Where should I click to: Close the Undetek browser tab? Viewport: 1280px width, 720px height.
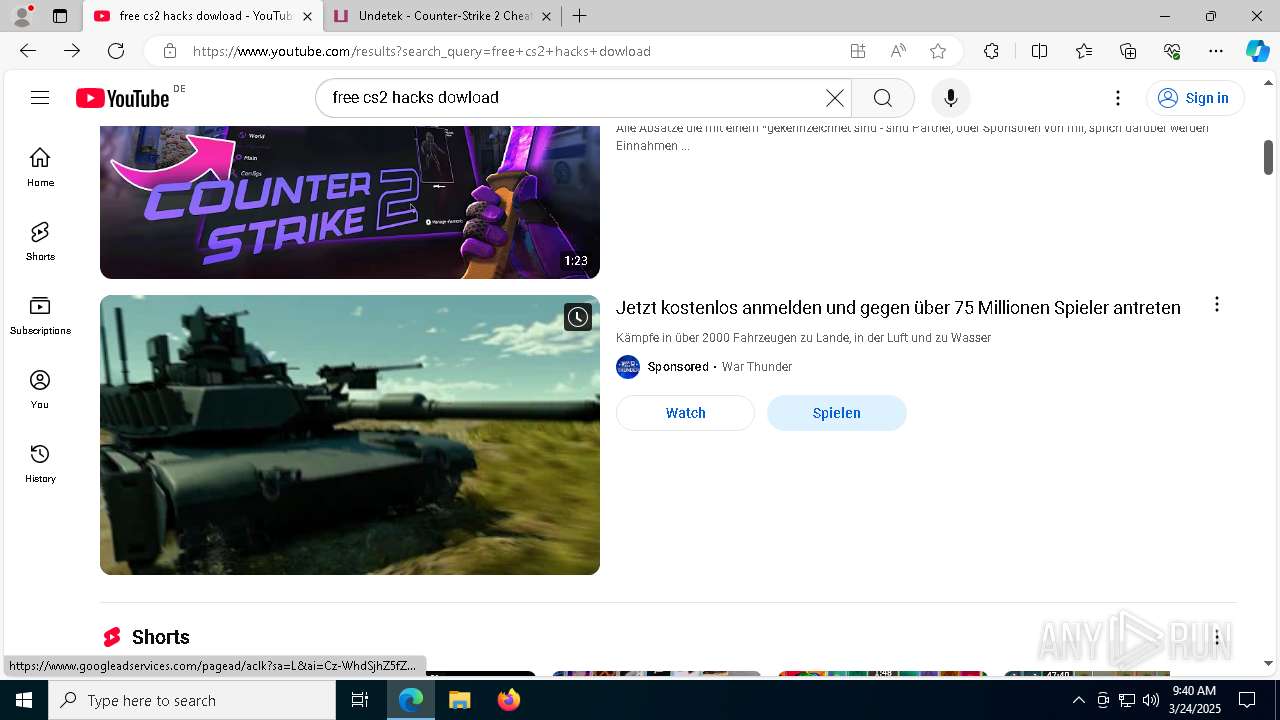(x=546, y=16)
